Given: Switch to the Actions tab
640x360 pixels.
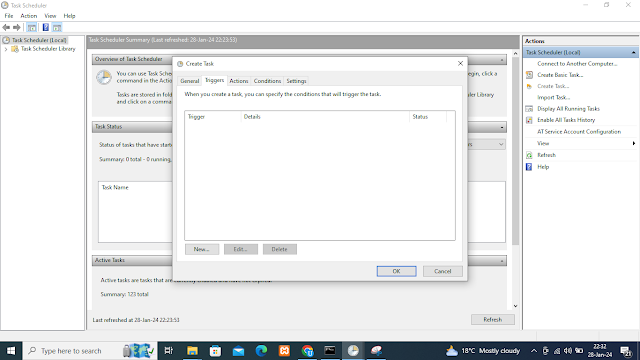Looking at the screenshot, I should pyautogui.click(x=239, y=81).
